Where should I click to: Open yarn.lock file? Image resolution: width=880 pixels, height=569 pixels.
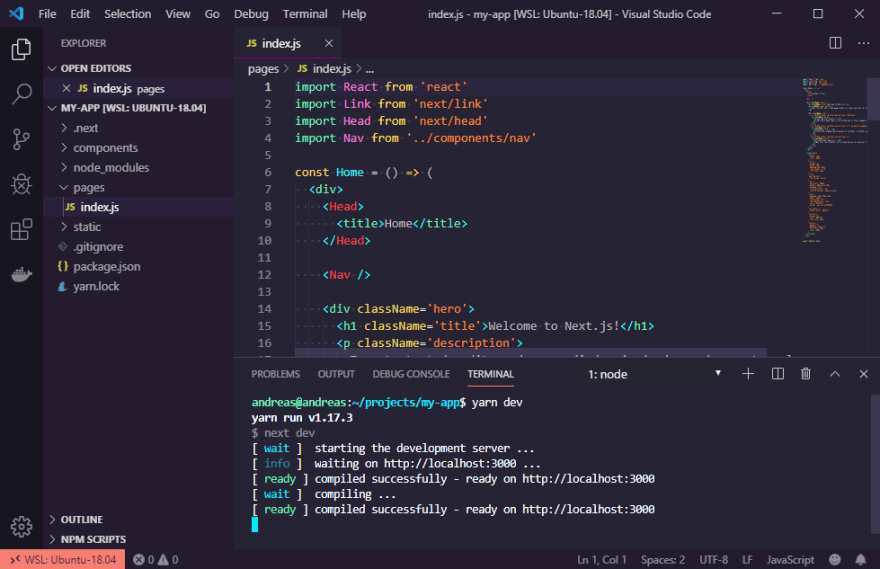tap(96, 286)
